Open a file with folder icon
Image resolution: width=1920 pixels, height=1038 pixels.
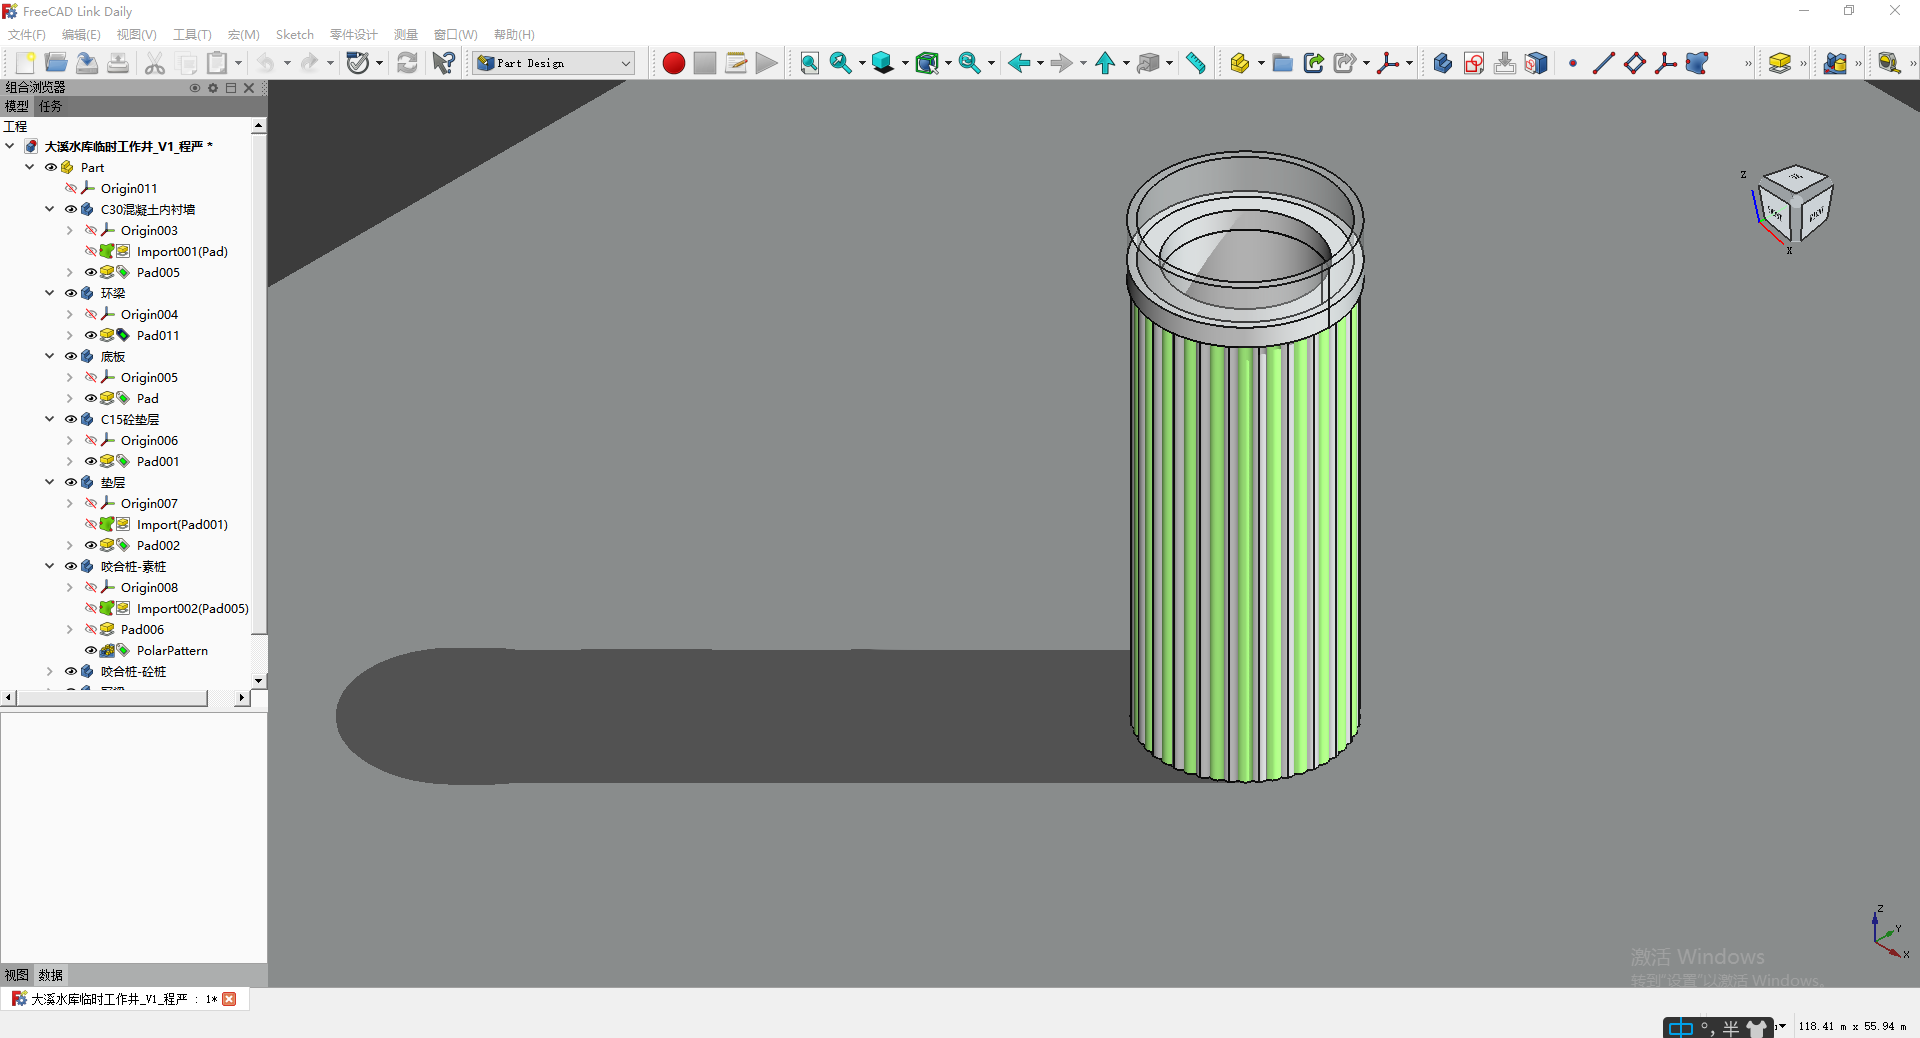point(56,63)
